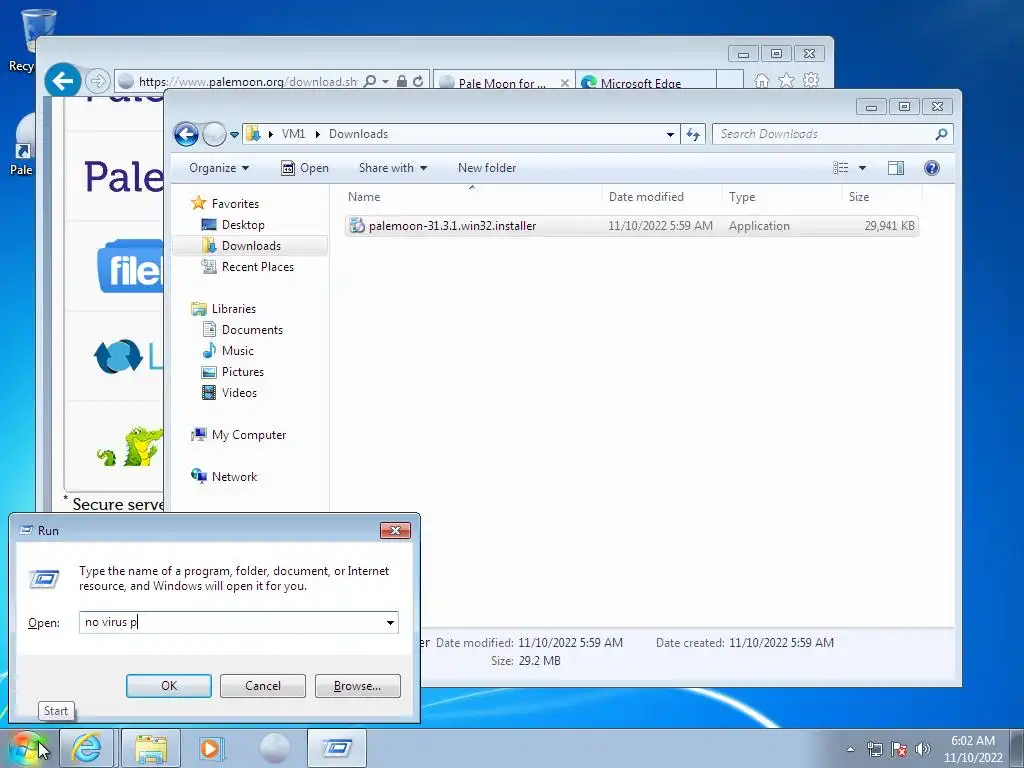Image resolution: width=1024 pixels, height=768 pixels.
Task: Select My Computer in the sidebar
Action: (x=248, y=435)
